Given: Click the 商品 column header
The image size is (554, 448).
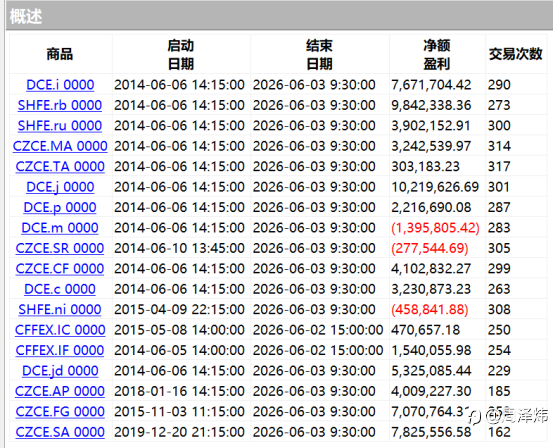Looking at the screenshot, I should (60, 54).
